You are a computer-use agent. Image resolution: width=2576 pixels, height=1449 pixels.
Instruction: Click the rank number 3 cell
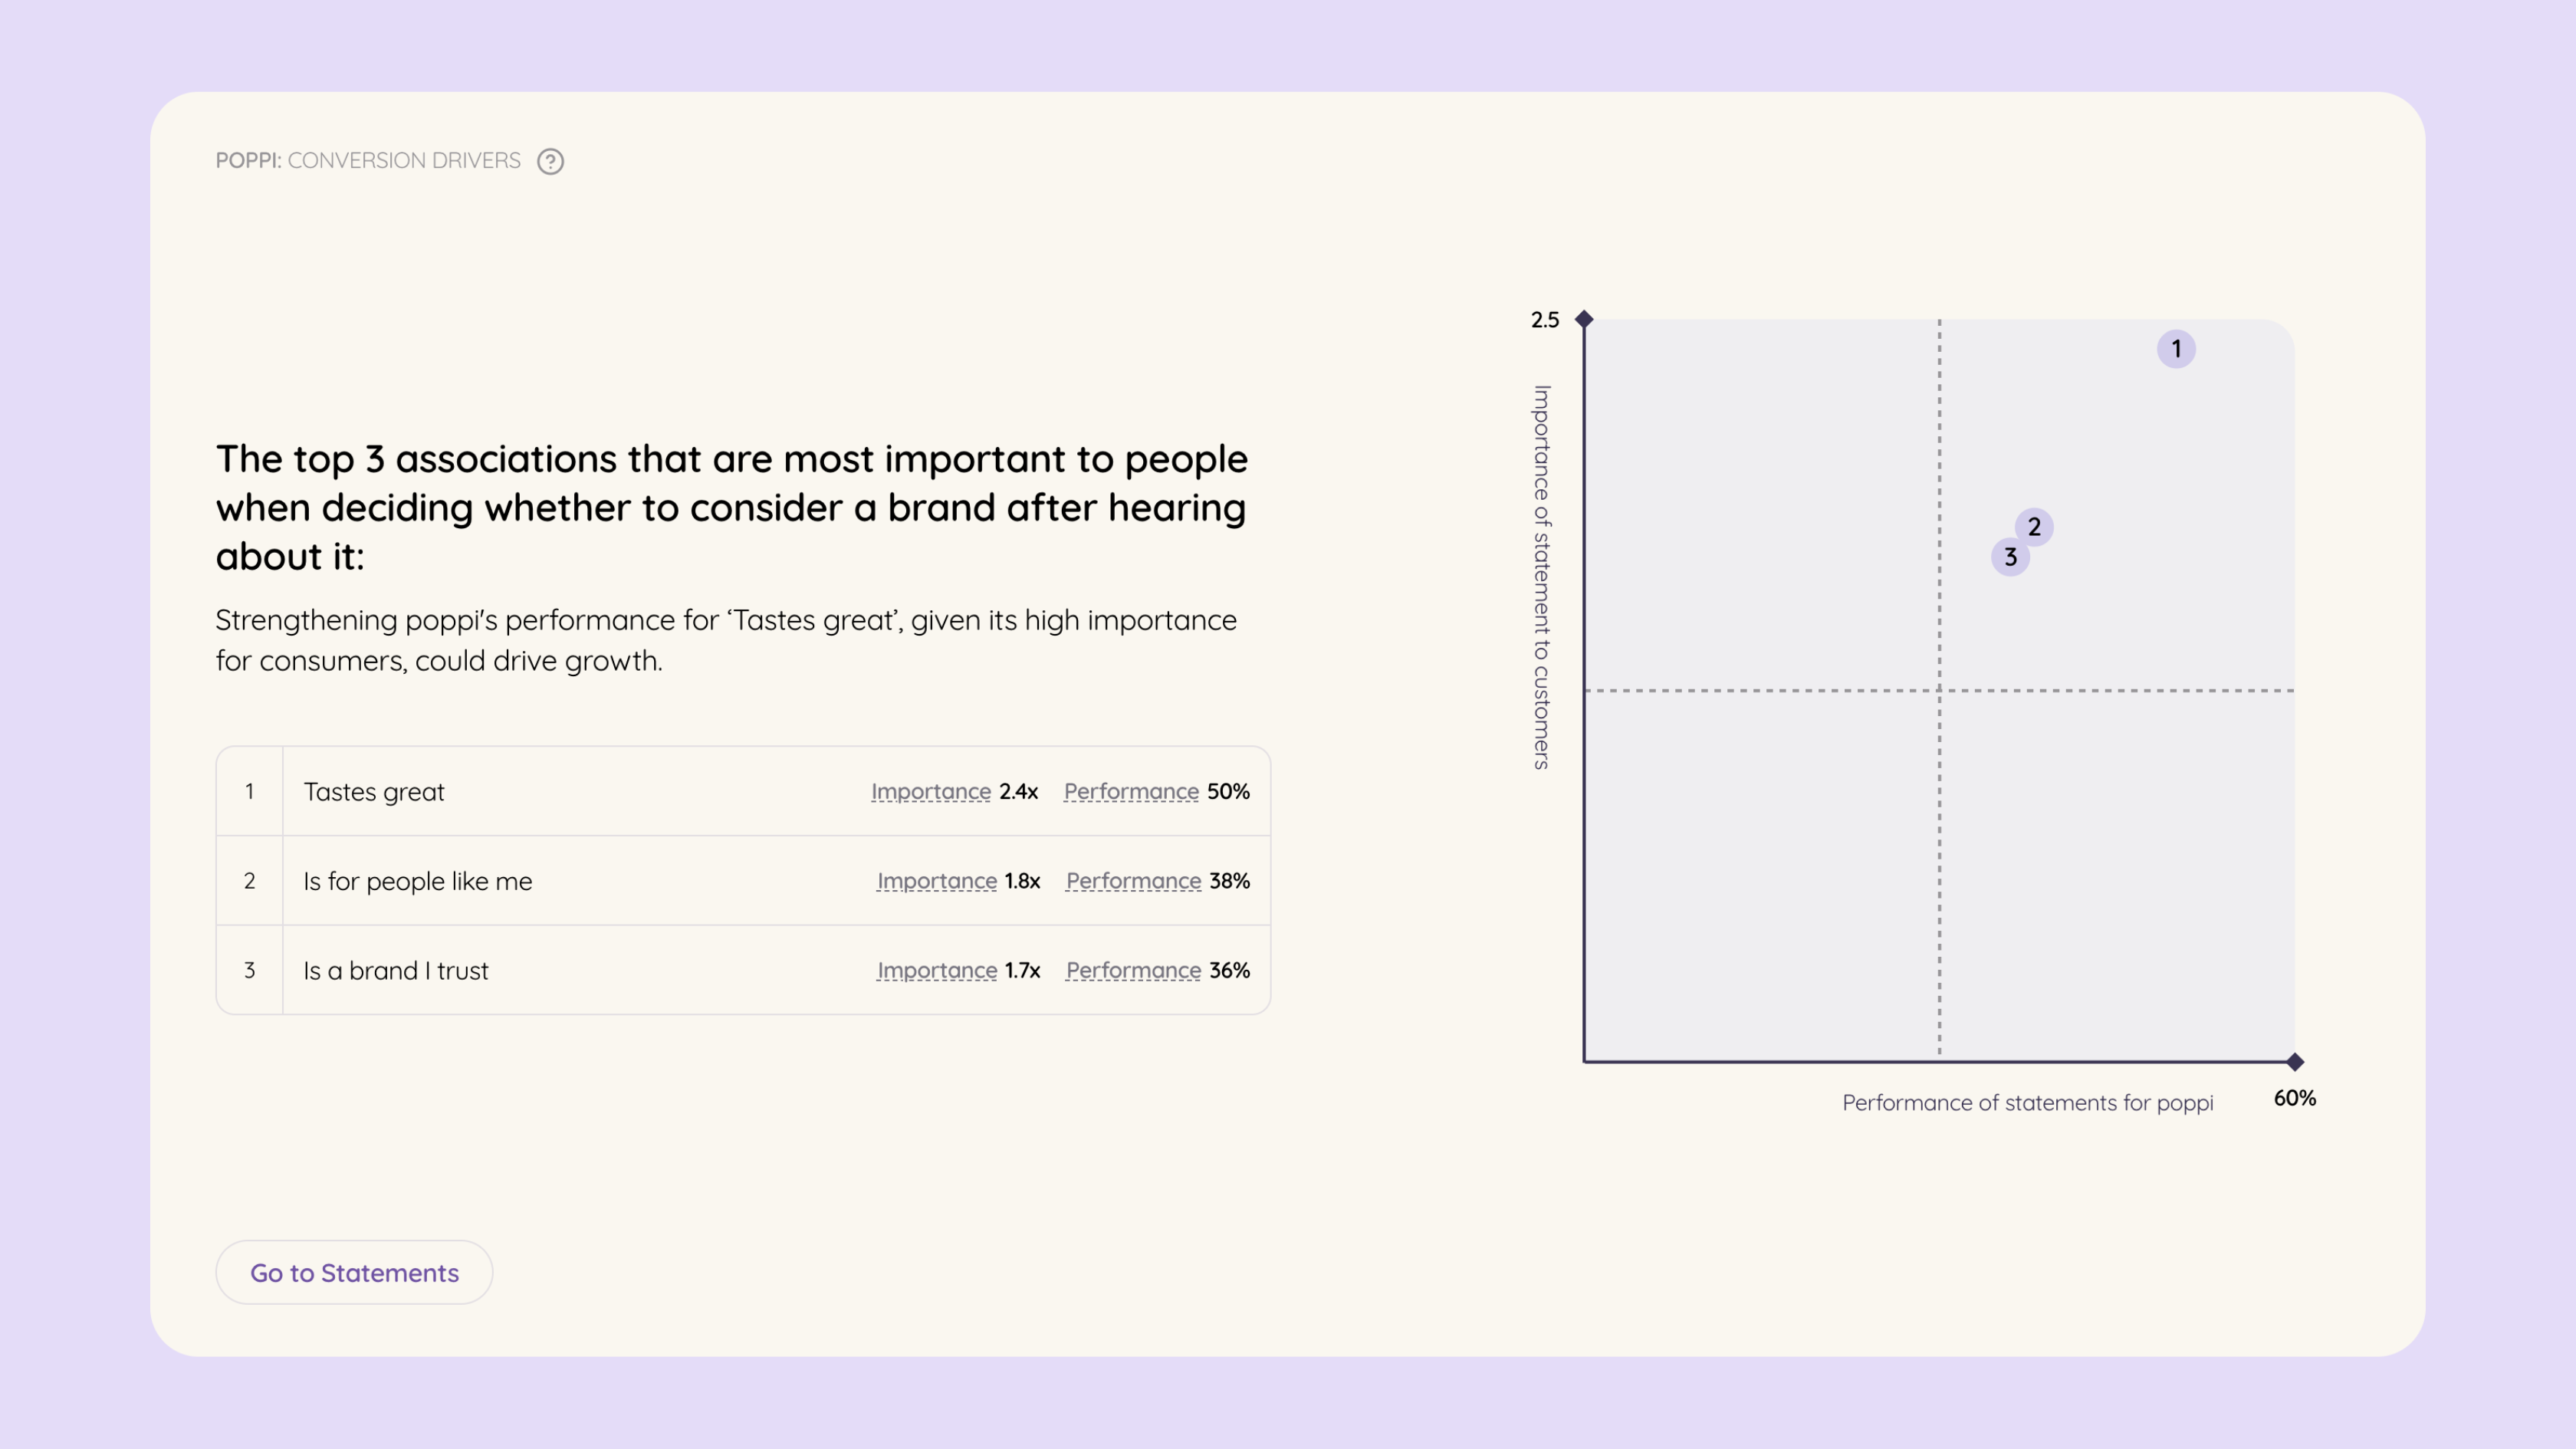pos(249,971)
